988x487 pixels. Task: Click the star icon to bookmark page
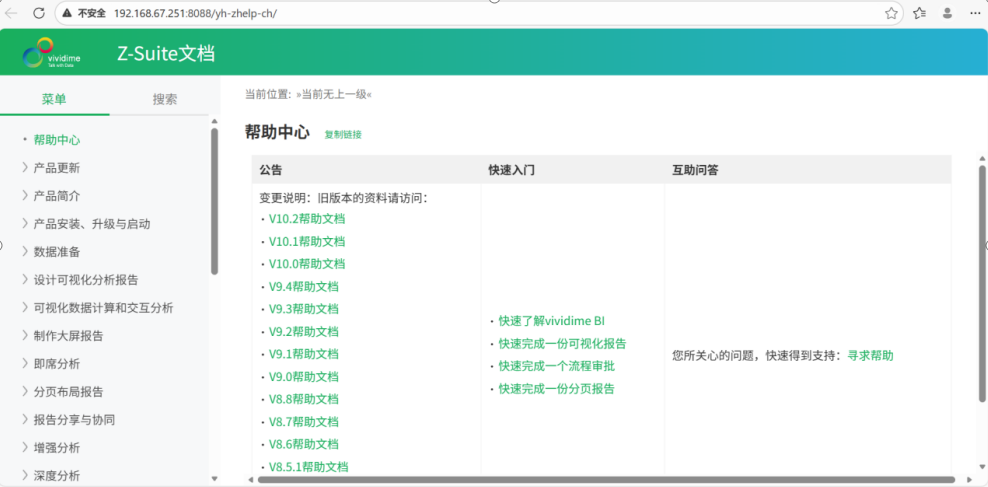pos(891,13)
